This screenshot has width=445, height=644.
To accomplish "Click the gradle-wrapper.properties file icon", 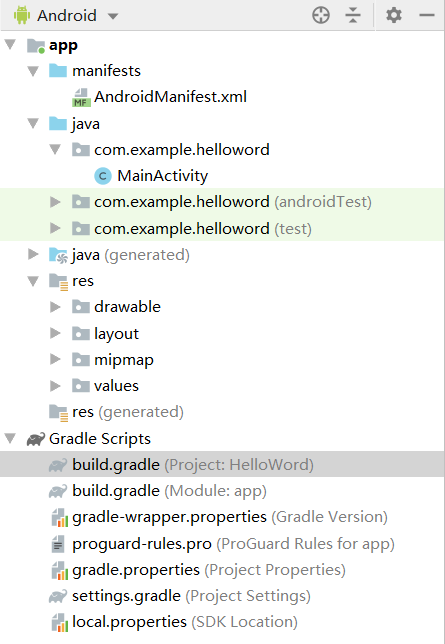I will click(60, 518).
